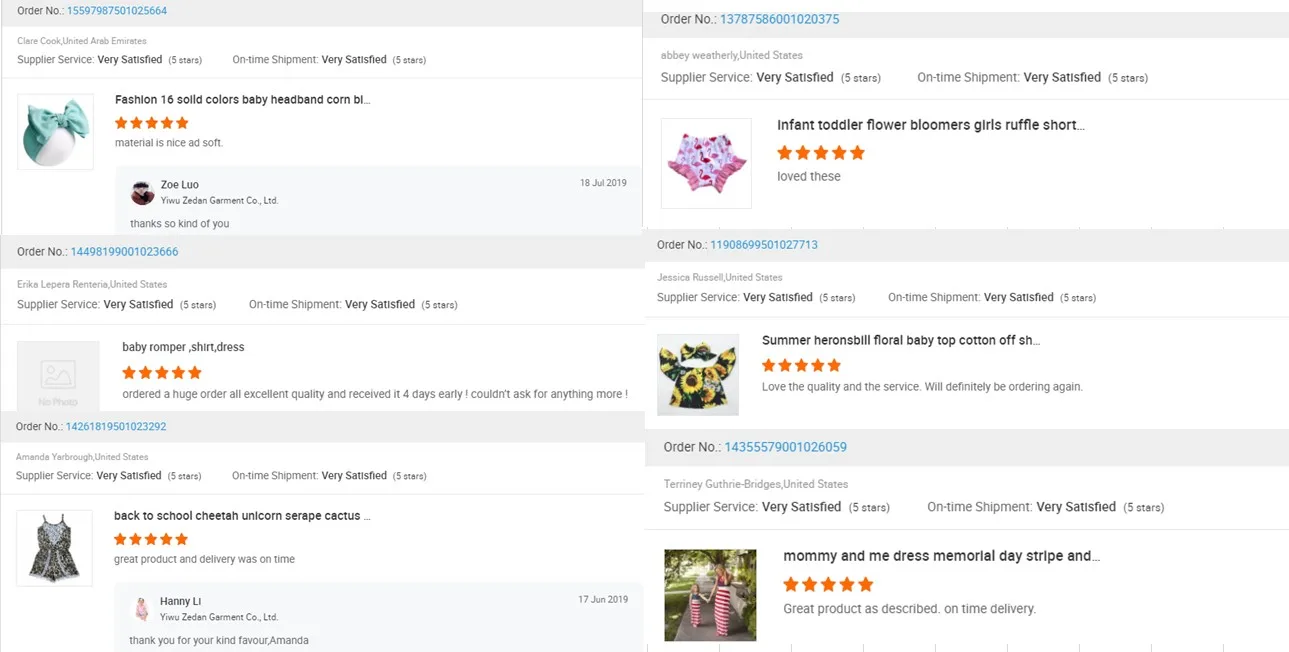Click the cheetah romper product thumbnail

pos(55,547)
